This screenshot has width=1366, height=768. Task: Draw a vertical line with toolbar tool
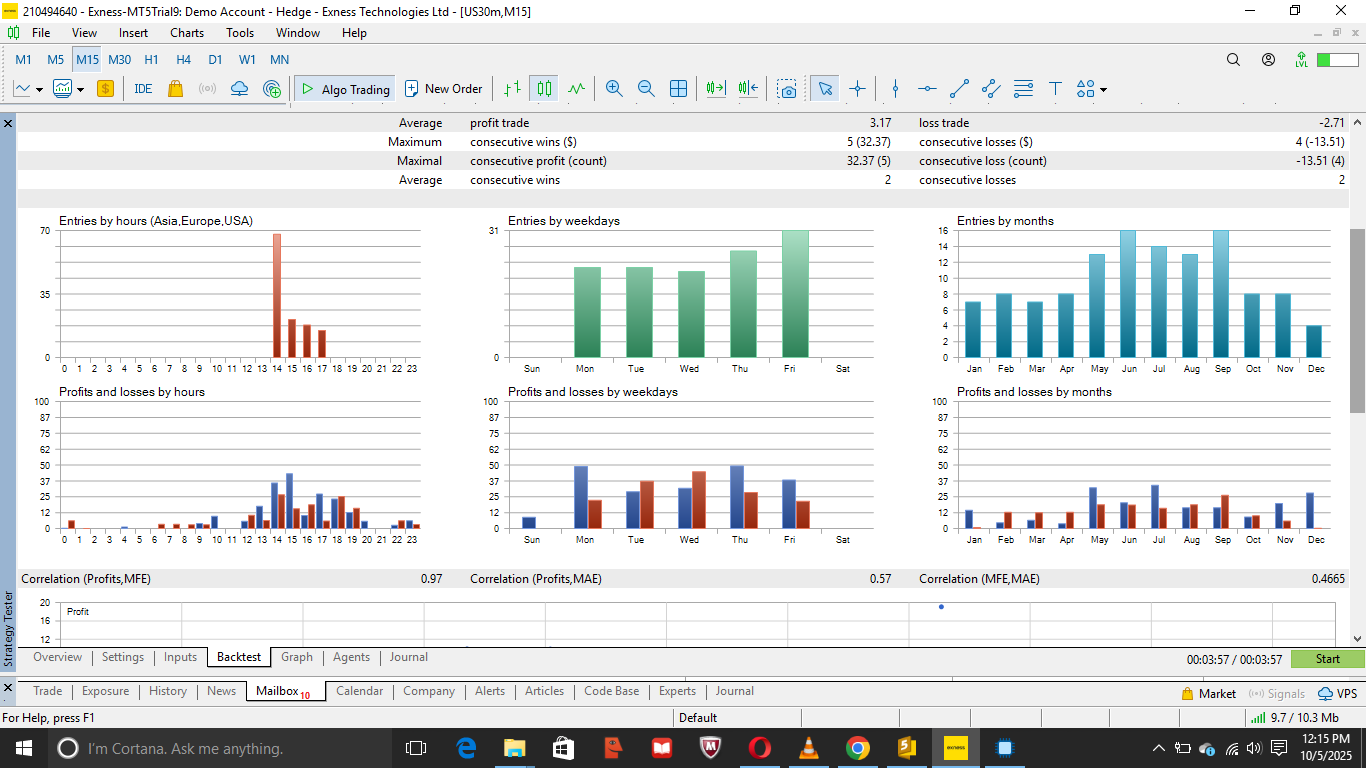(895, 89)
